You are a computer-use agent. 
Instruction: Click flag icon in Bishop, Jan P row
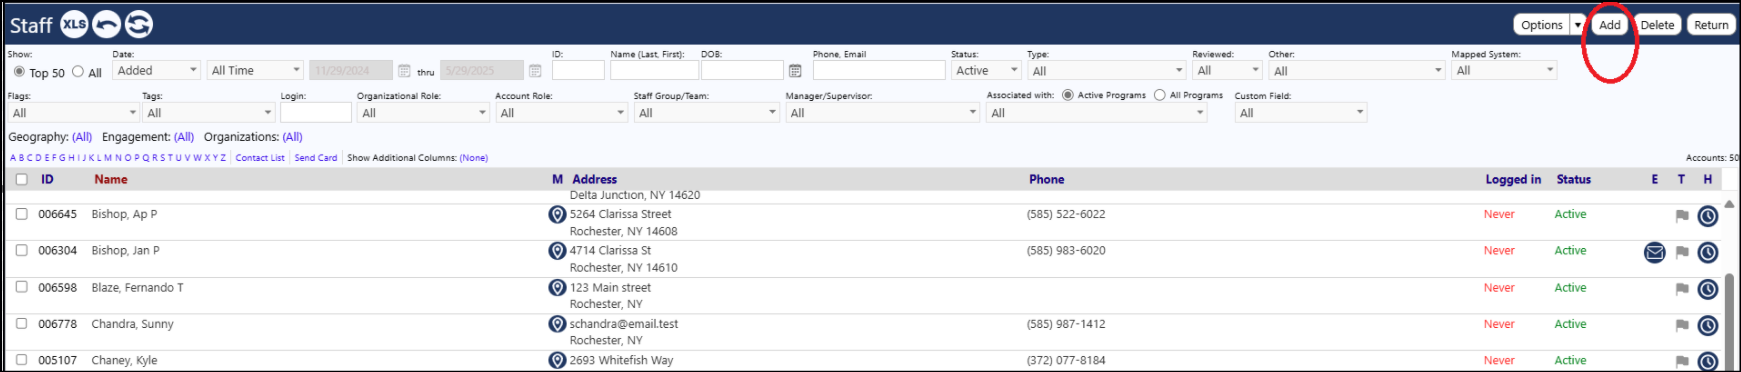pyautogui.click(x=1682, y=252)
